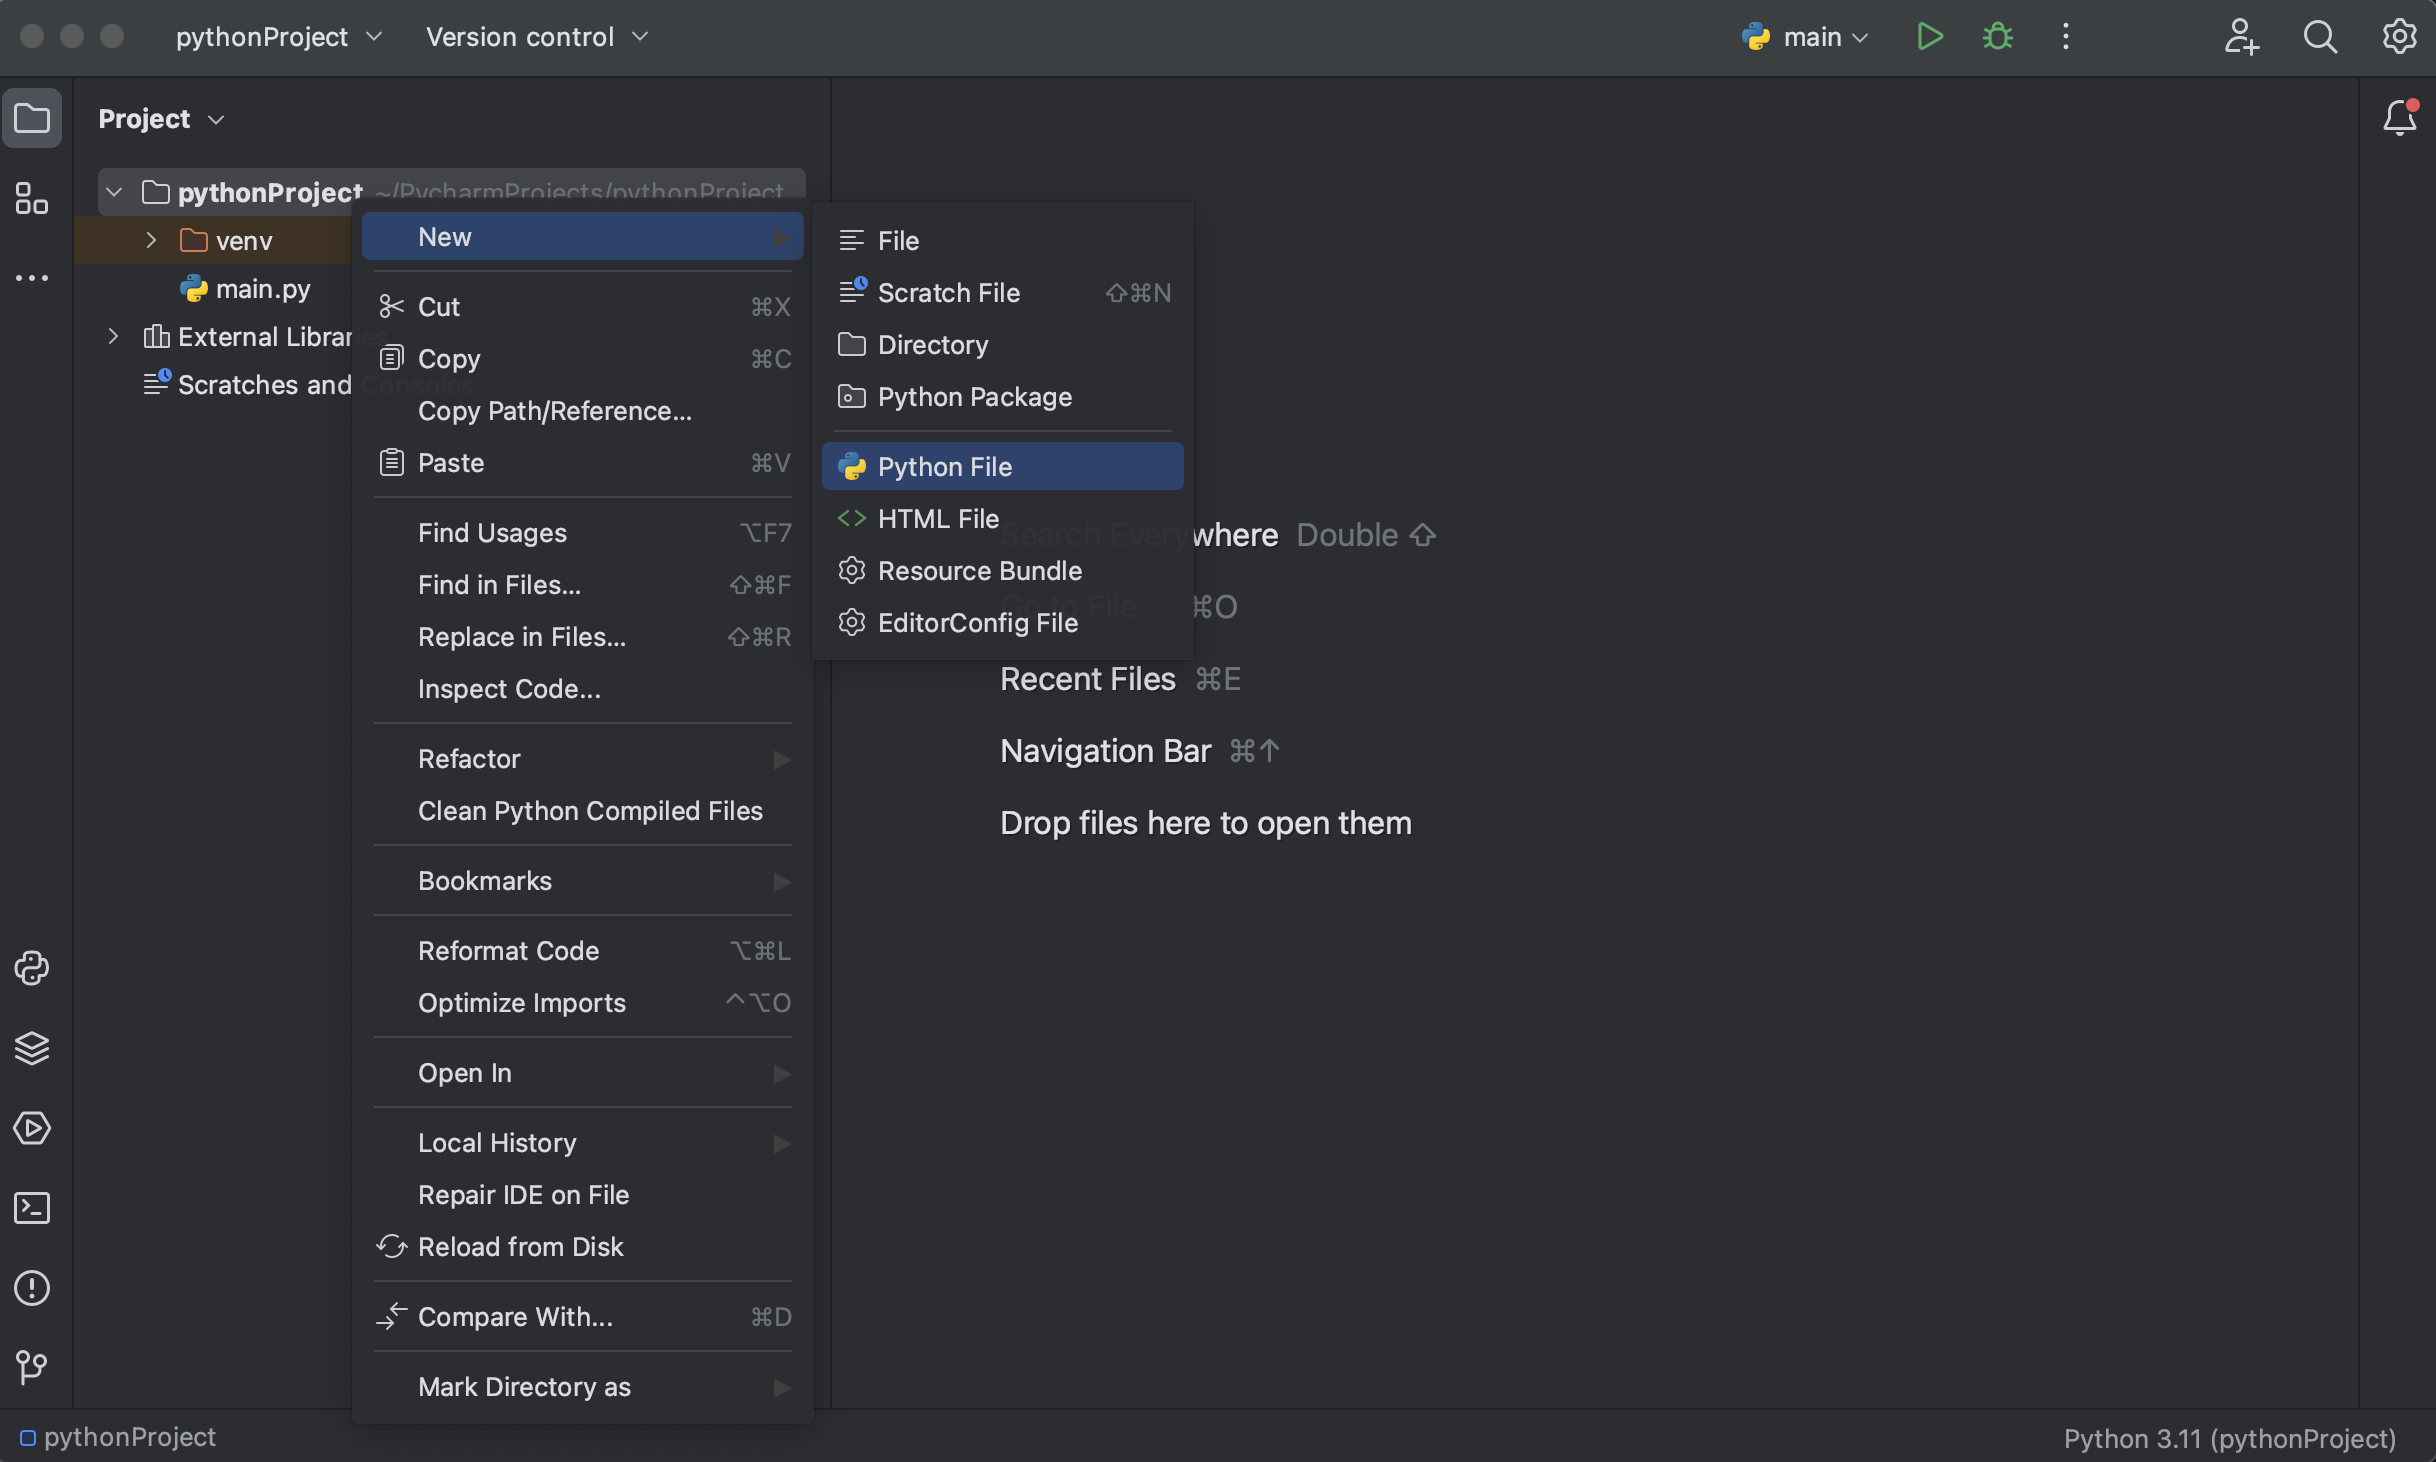
Task: Click the Debug bug icon
Action: click(x=1997, y=37)
